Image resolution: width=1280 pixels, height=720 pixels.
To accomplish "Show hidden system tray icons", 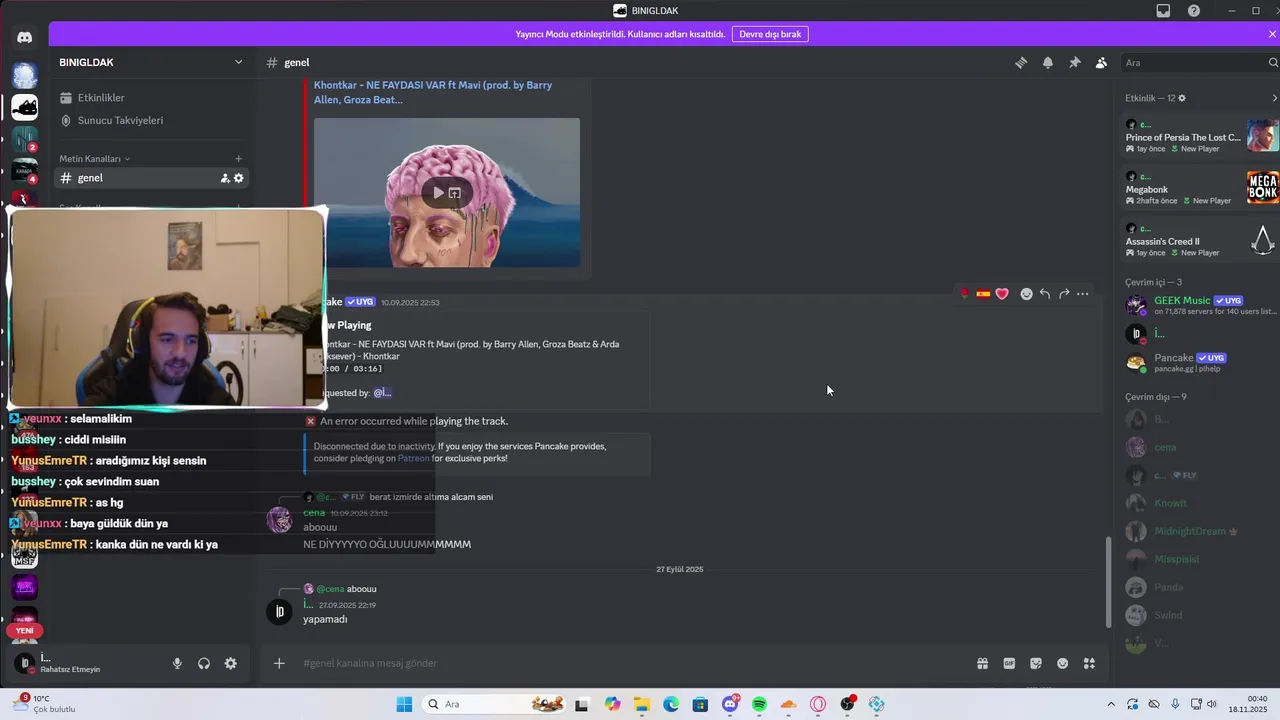I will 1111,704.
